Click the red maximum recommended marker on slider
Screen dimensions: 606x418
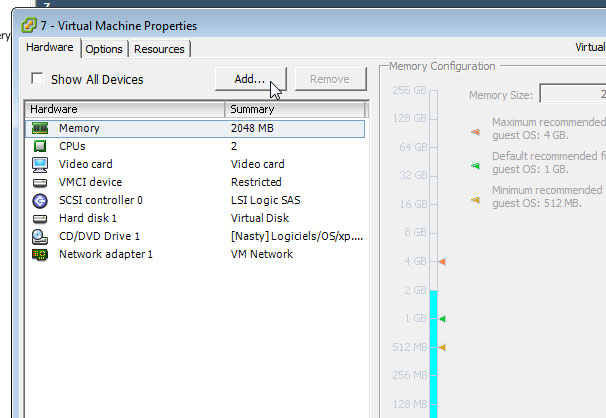click(x=443, y=262)
